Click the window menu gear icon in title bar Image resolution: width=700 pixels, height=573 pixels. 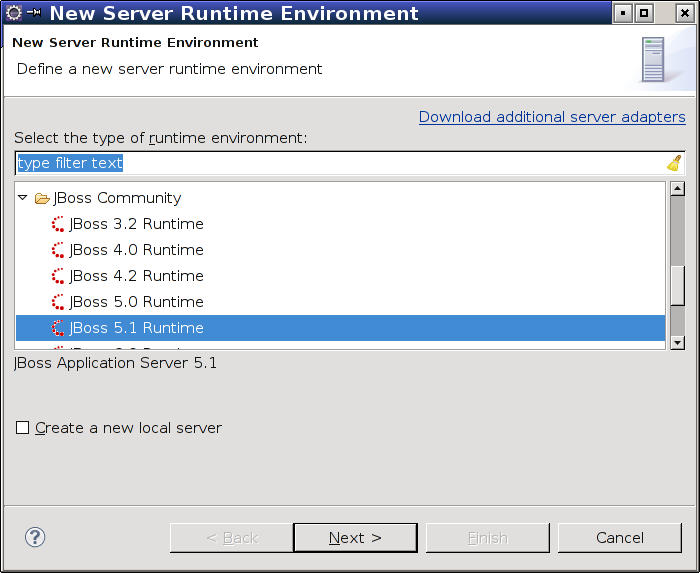click(13, 12)
